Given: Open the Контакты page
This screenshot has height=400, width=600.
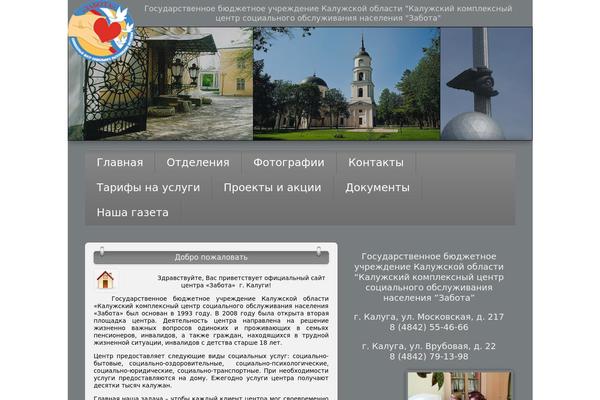Looking at the screenshot, I should tap(376, 163).
